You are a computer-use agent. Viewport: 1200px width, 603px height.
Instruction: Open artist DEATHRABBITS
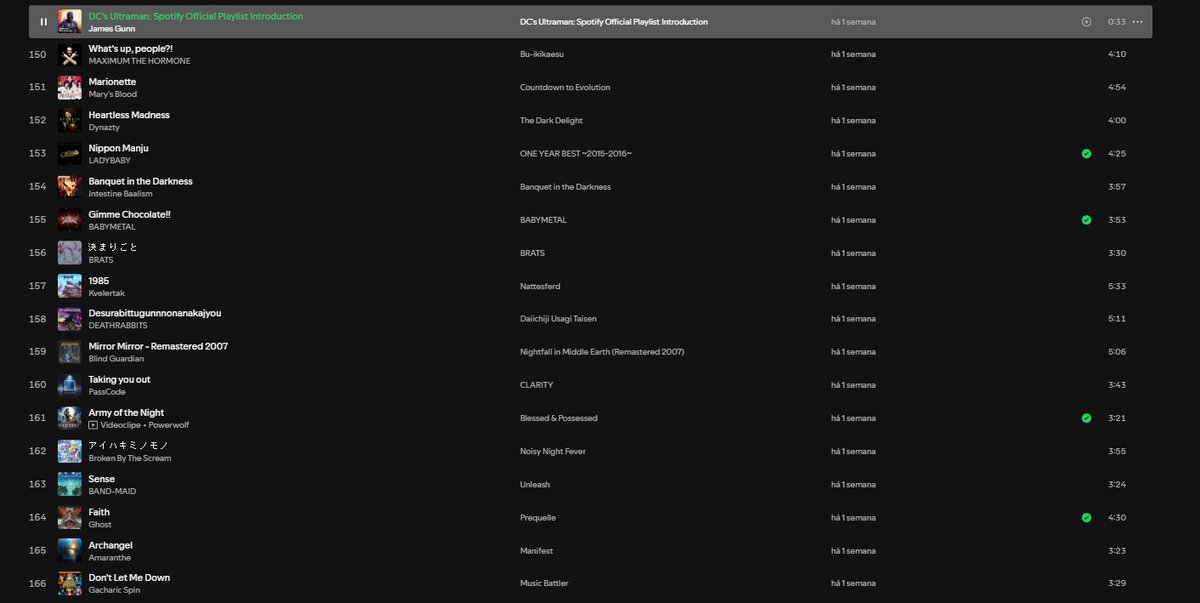[120, 326]
